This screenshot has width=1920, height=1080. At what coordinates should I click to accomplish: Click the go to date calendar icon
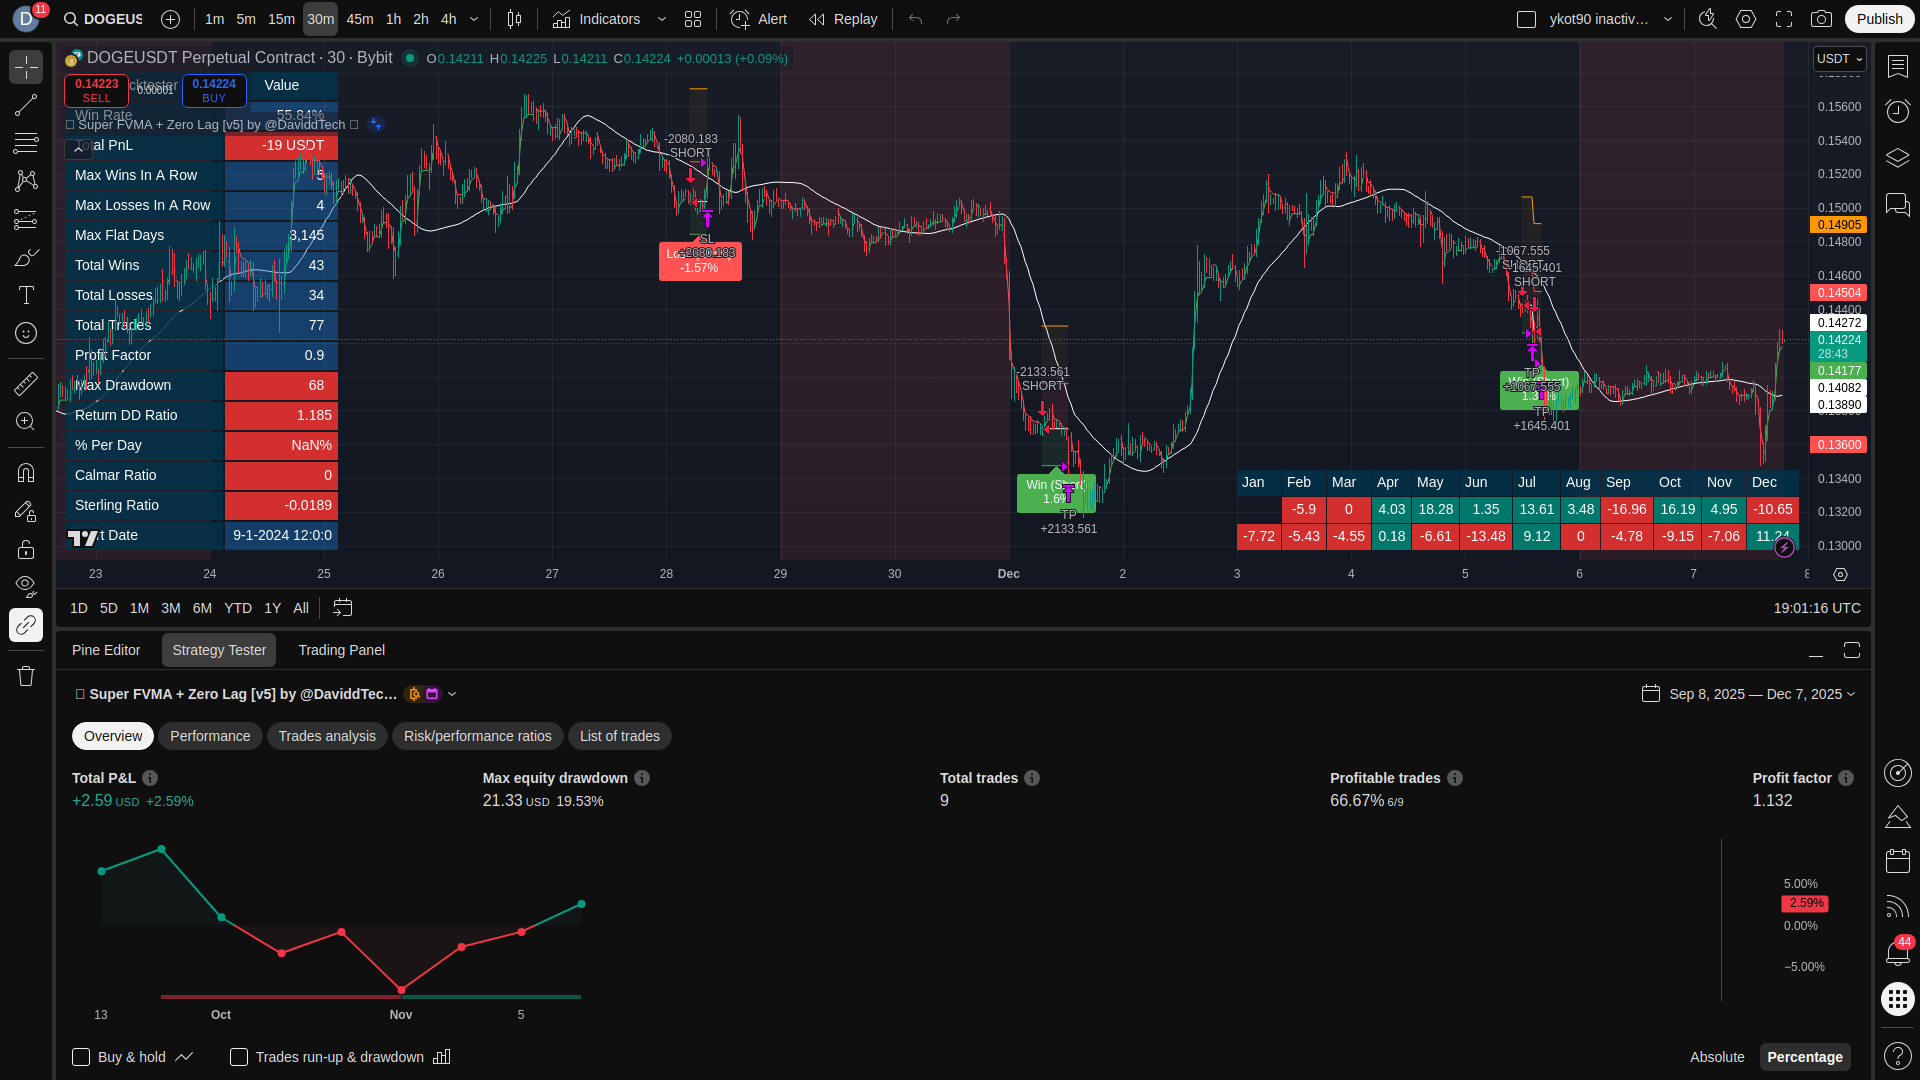[342, 608]
